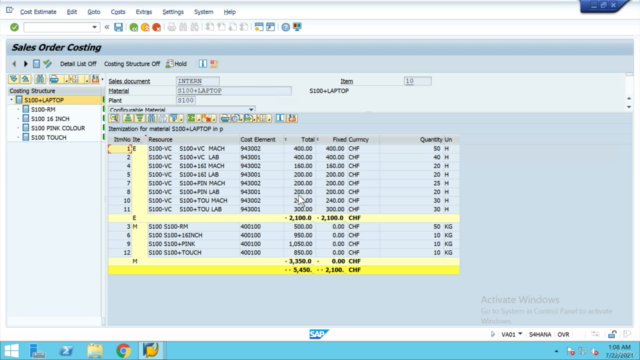Click the Material input field
Image resolution: width=640 pixels, height=360 pixels.
pyautogui.click(x=233, y=91)
